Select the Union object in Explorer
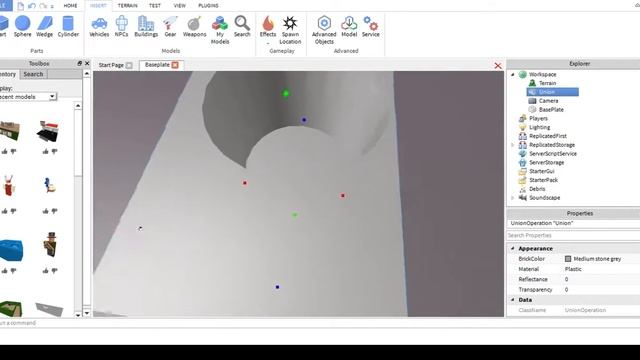Viewport: 640px width, 360px height. point(553,92)
